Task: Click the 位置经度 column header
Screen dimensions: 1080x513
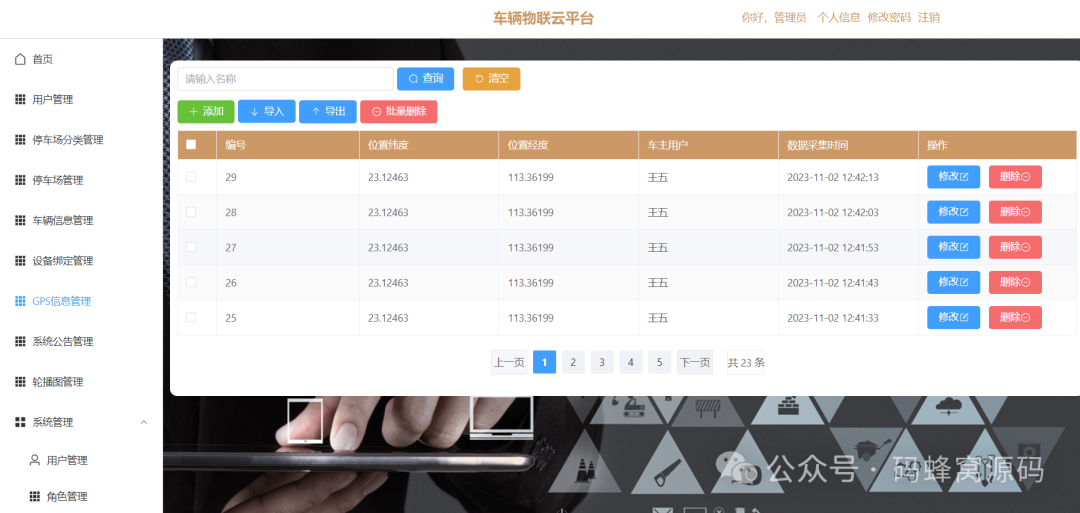Action: (528, 145)
